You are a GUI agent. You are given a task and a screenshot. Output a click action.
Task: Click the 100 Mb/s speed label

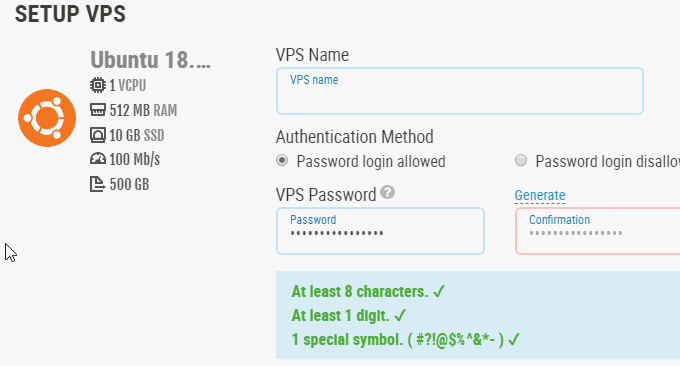pos(134,160)
